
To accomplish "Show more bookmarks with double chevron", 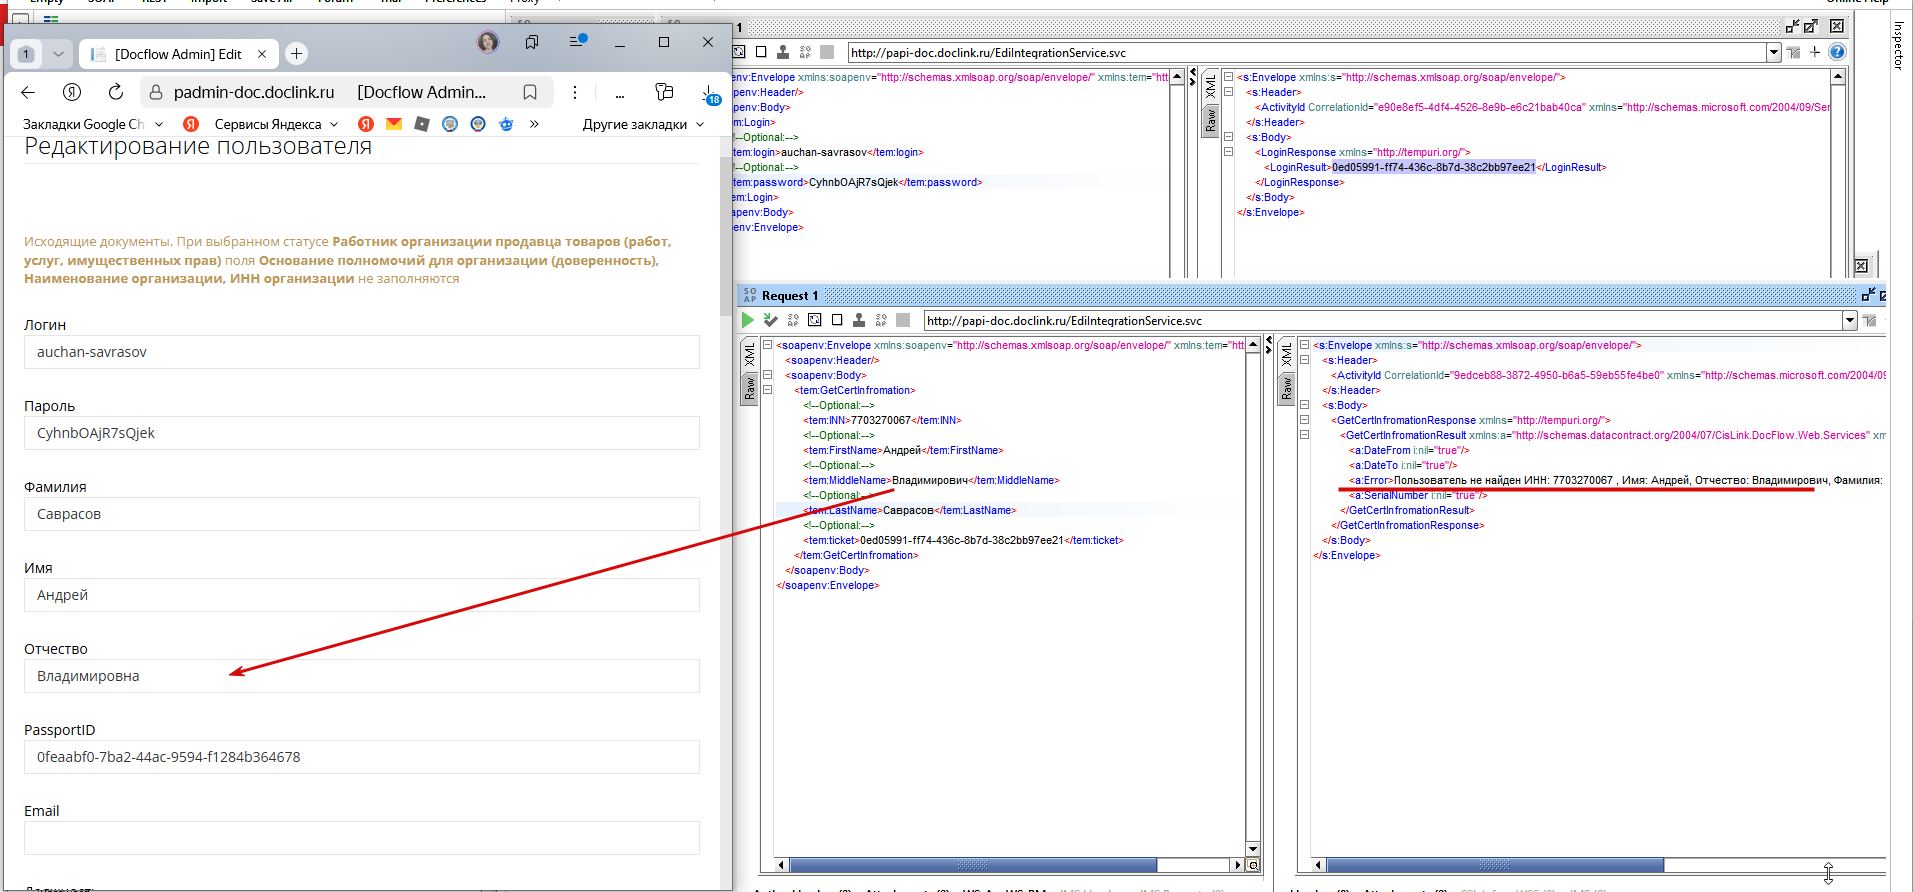I will (534, 124).
